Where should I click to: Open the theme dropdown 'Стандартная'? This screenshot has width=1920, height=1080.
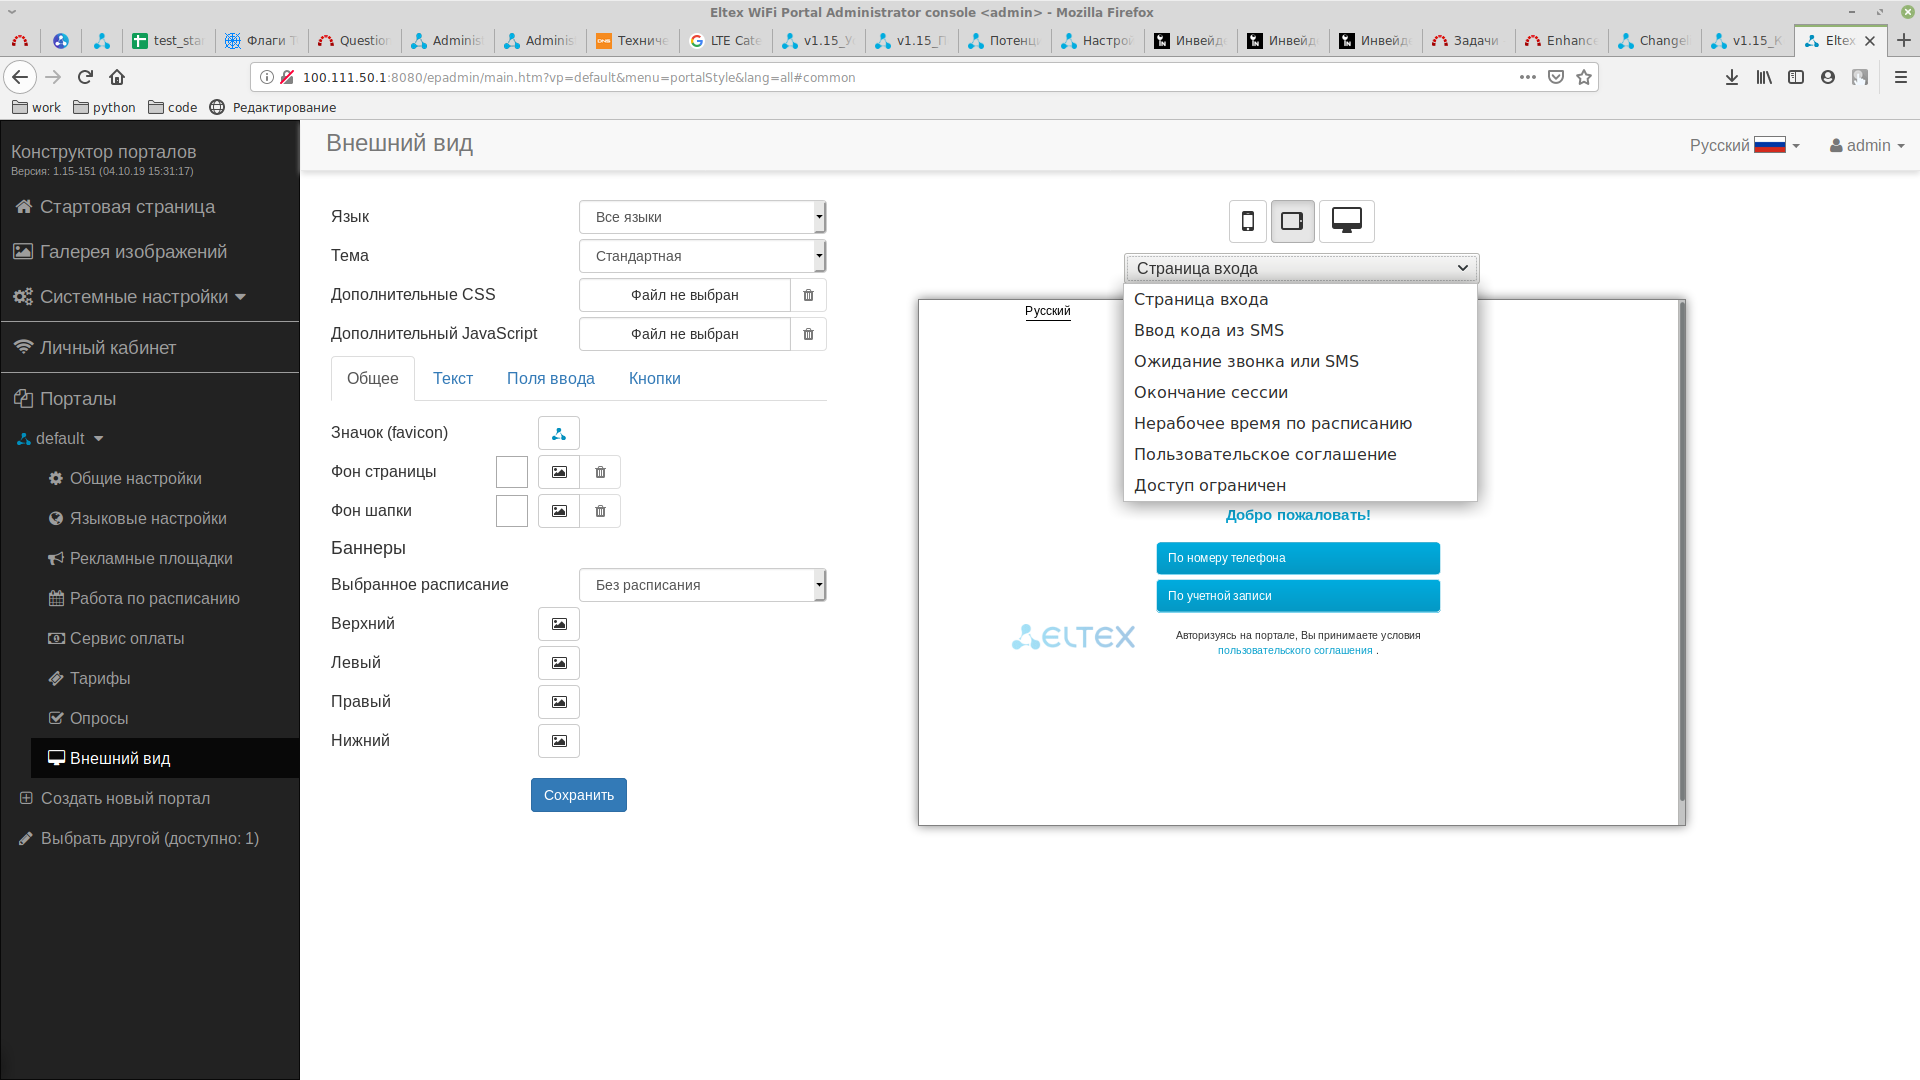[702, 256]
